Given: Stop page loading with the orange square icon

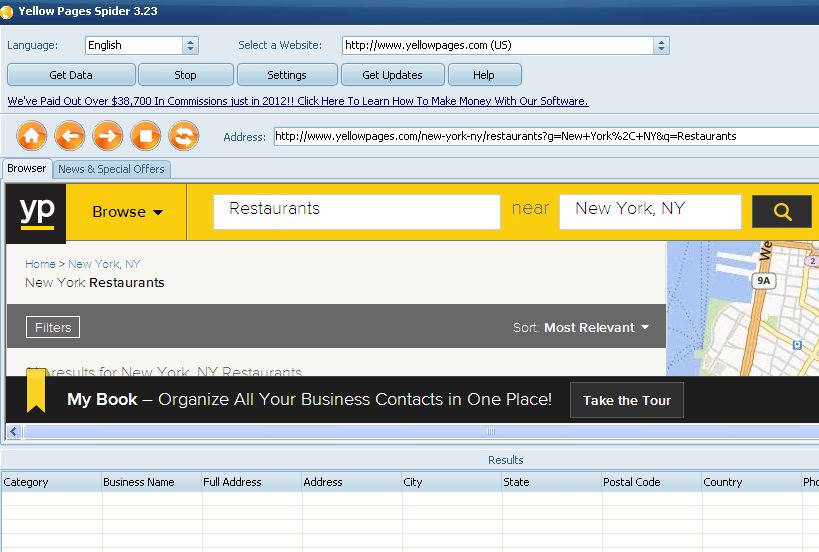Looking at the screenshot, I should click(x=146, y=136).
